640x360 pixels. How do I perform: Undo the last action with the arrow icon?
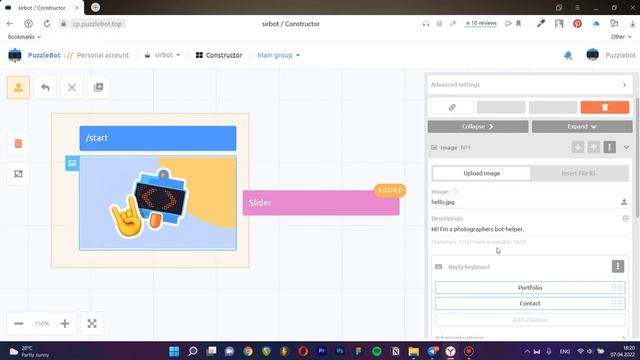[45, 87]
